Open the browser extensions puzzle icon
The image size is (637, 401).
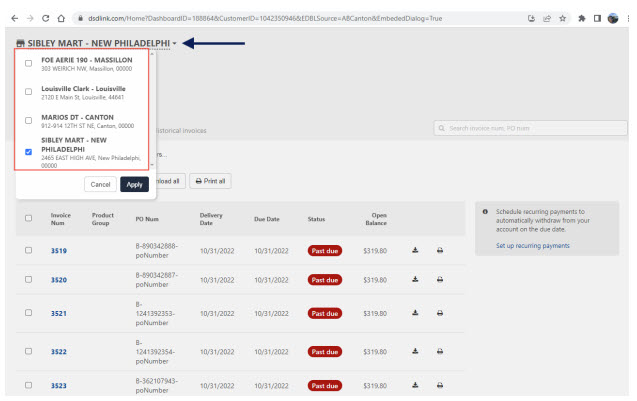tap(582, 18)
